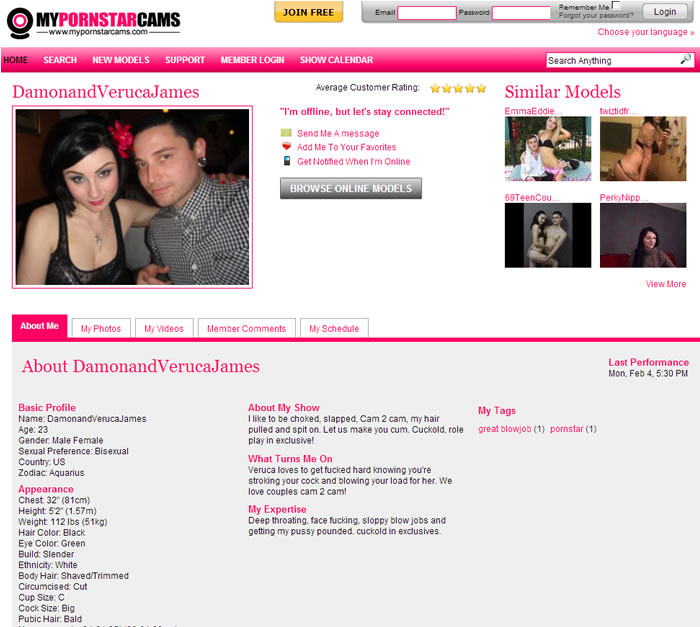Click the View More link under Similar Models

click(x=666, y=284)
